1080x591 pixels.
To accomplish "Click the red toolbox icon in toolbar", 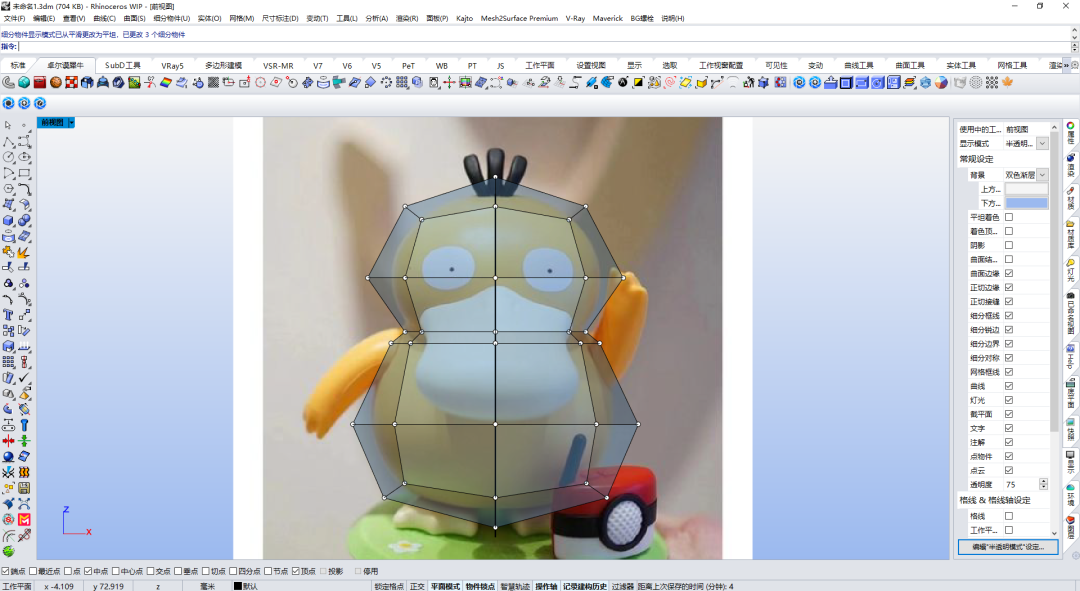I will [x=39, y=83].
